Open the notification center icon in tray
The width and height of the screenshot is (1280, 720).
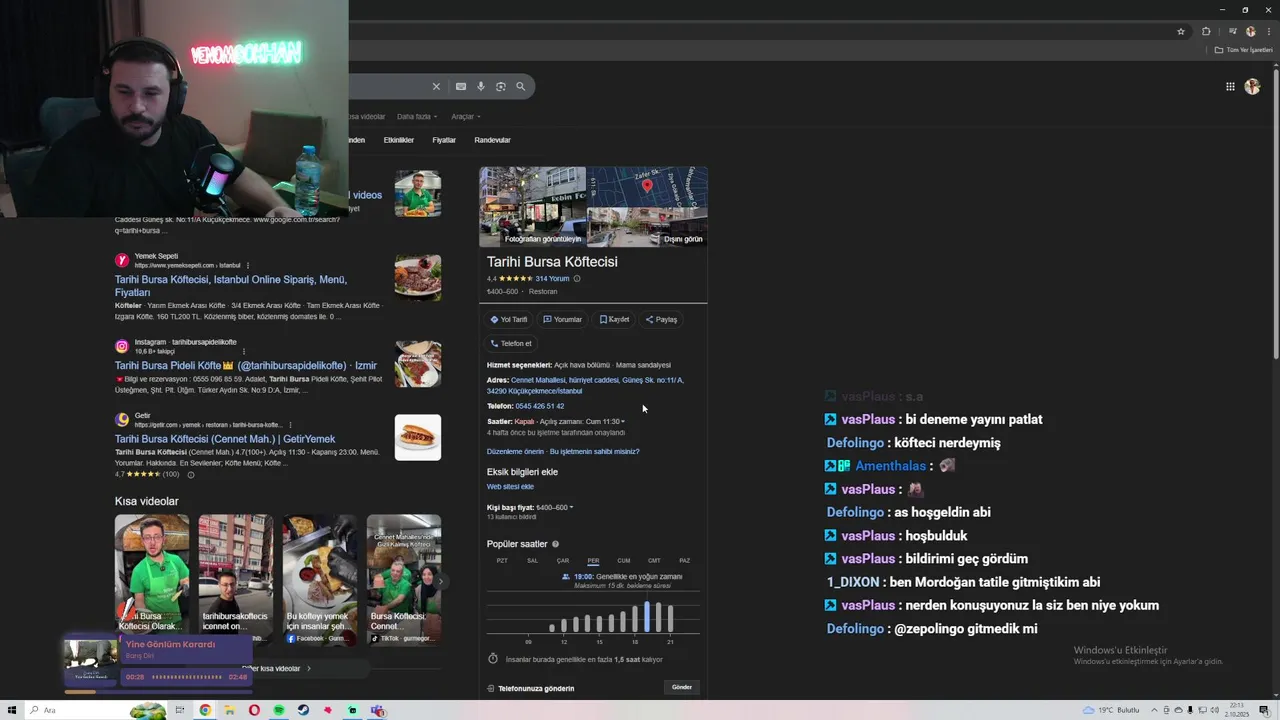[1264, 710]
